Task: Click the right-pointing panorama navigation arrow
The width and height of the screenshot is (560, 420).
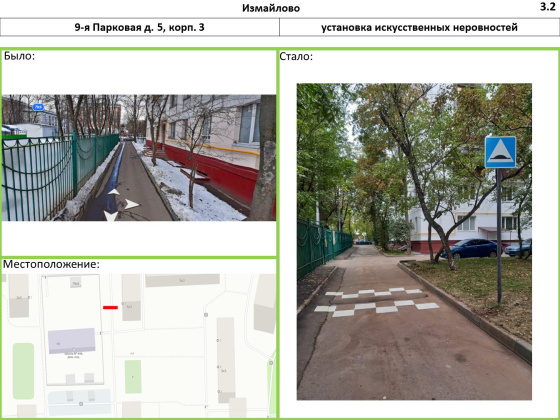Action: coord(131,204)
